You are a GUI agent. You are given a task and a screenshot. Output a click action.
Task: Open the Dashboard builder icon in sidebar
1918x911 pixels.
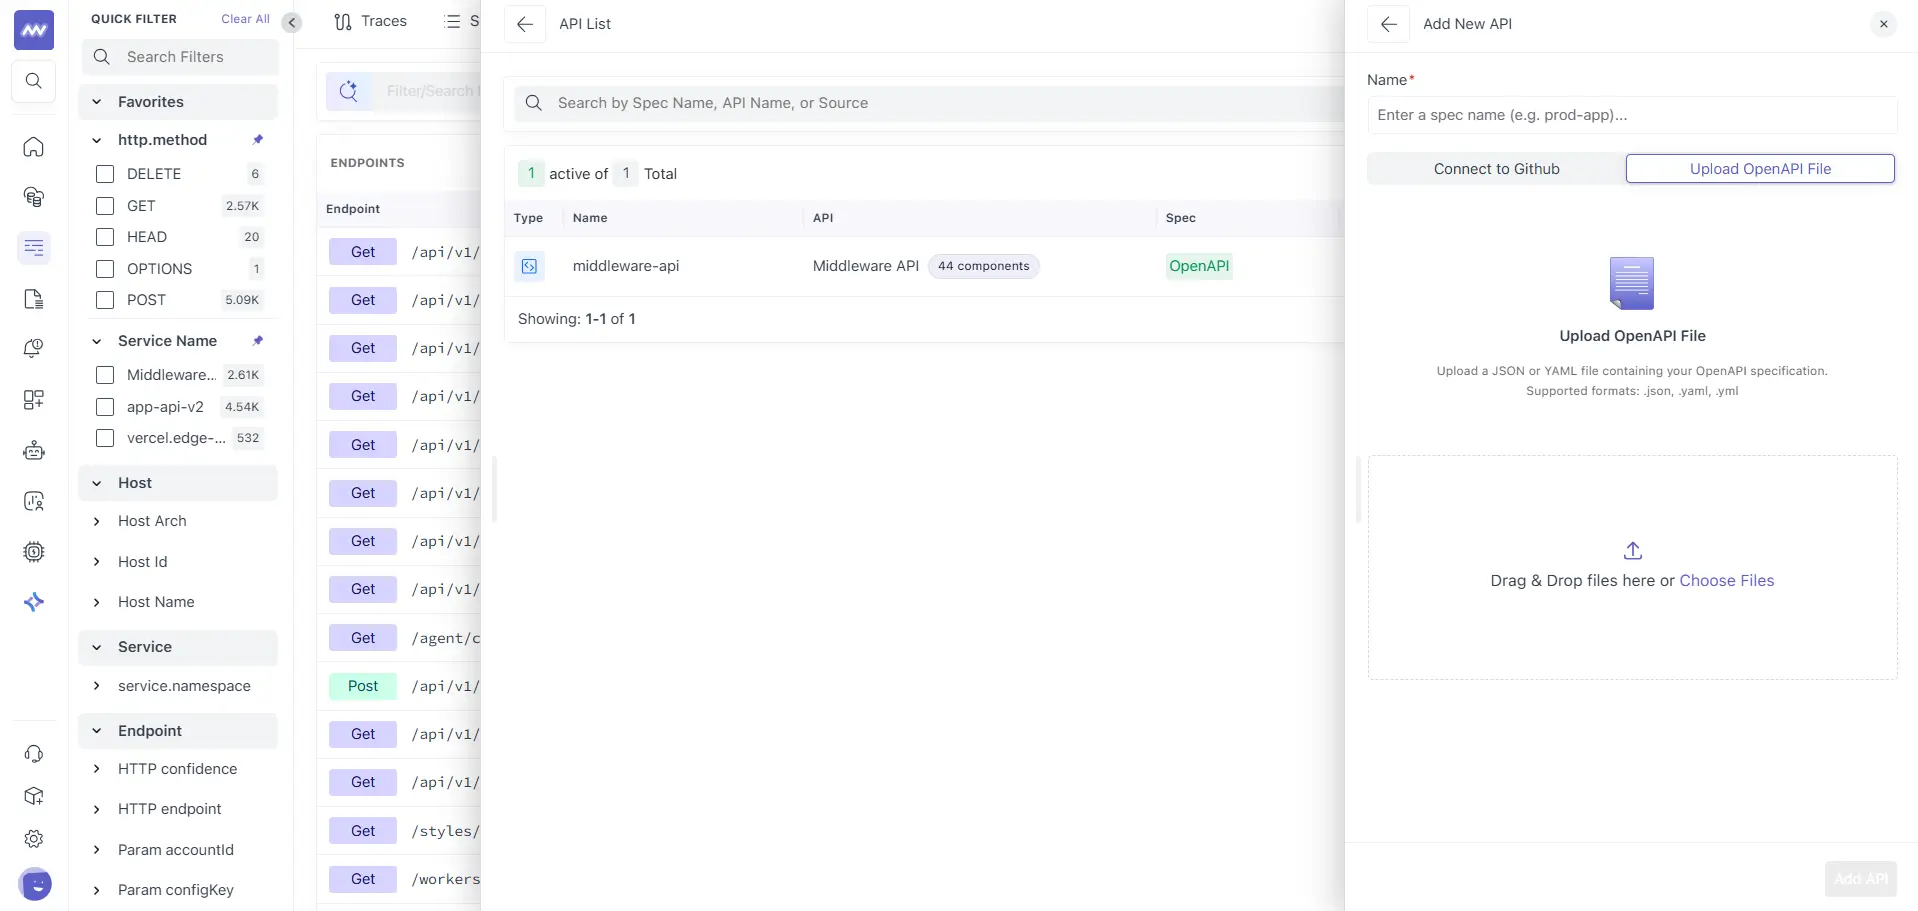[33, 399]
